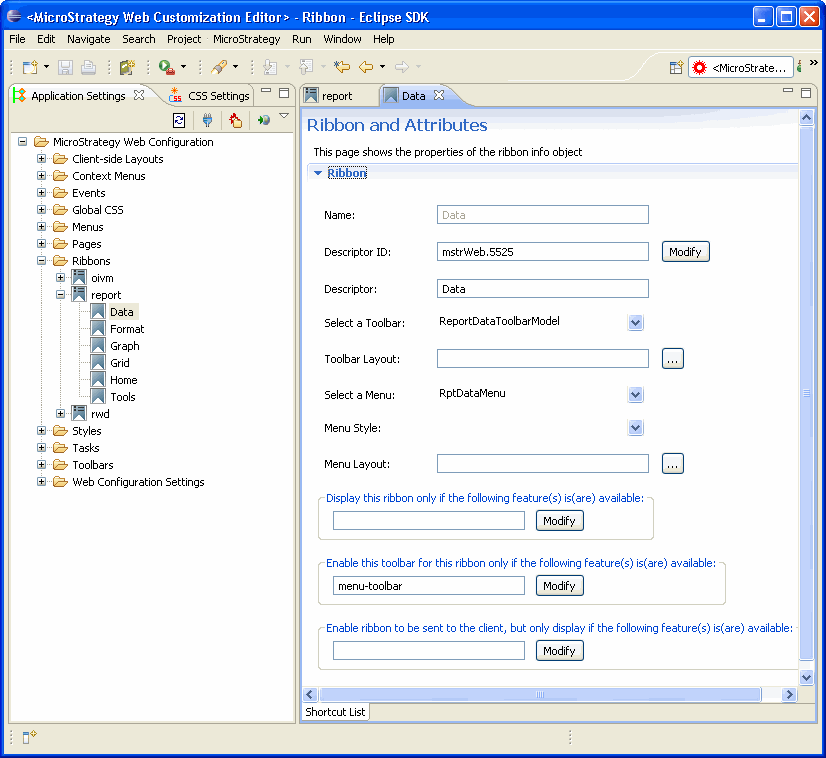Select the Format ribbon tree item
This screenshot has height=758, width=826.
(x=127, y=329)
